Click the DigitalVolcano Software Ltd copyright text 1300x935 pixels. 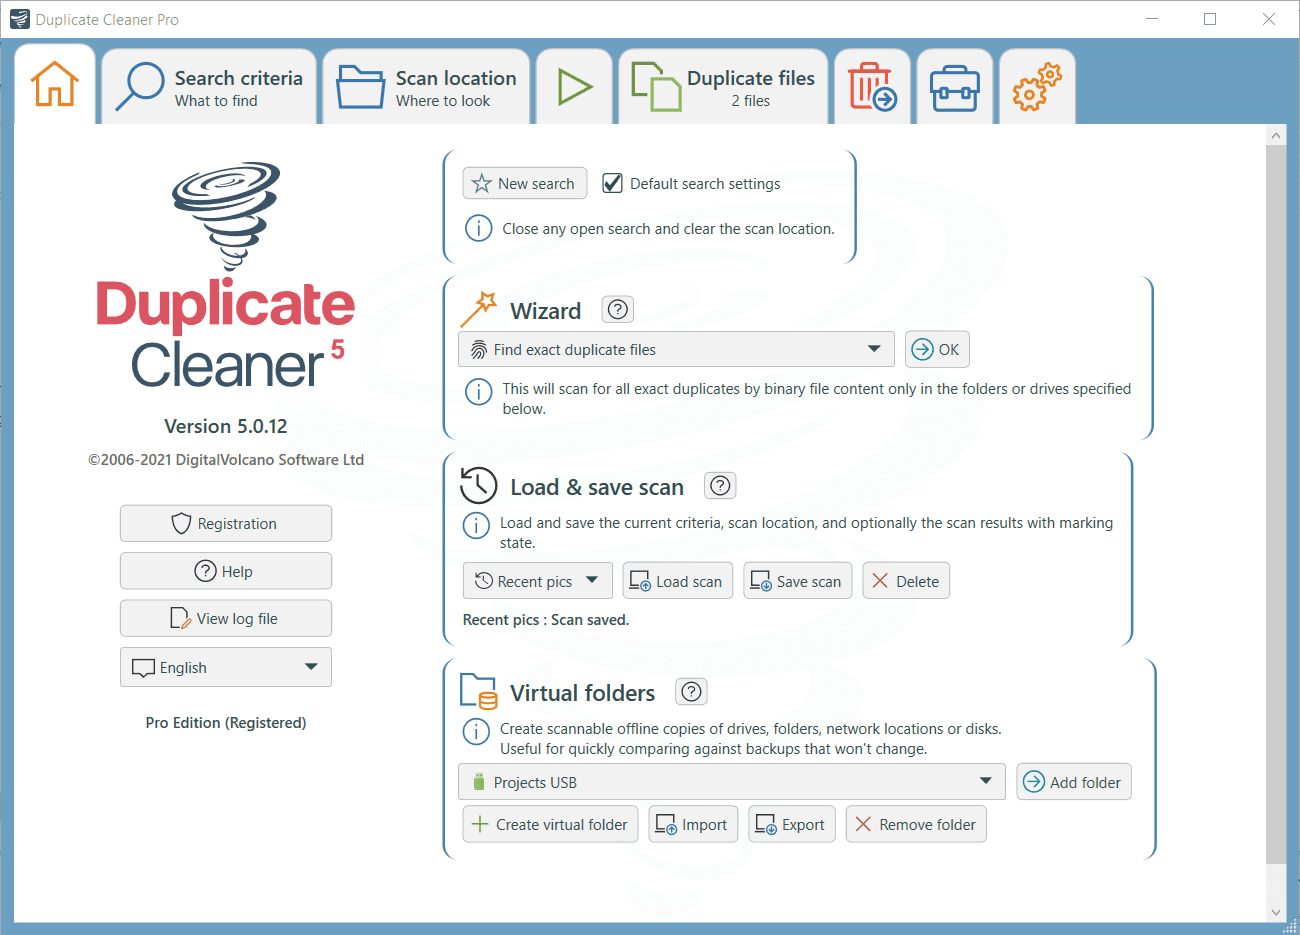pyautogui.click(x=226, y=460)
